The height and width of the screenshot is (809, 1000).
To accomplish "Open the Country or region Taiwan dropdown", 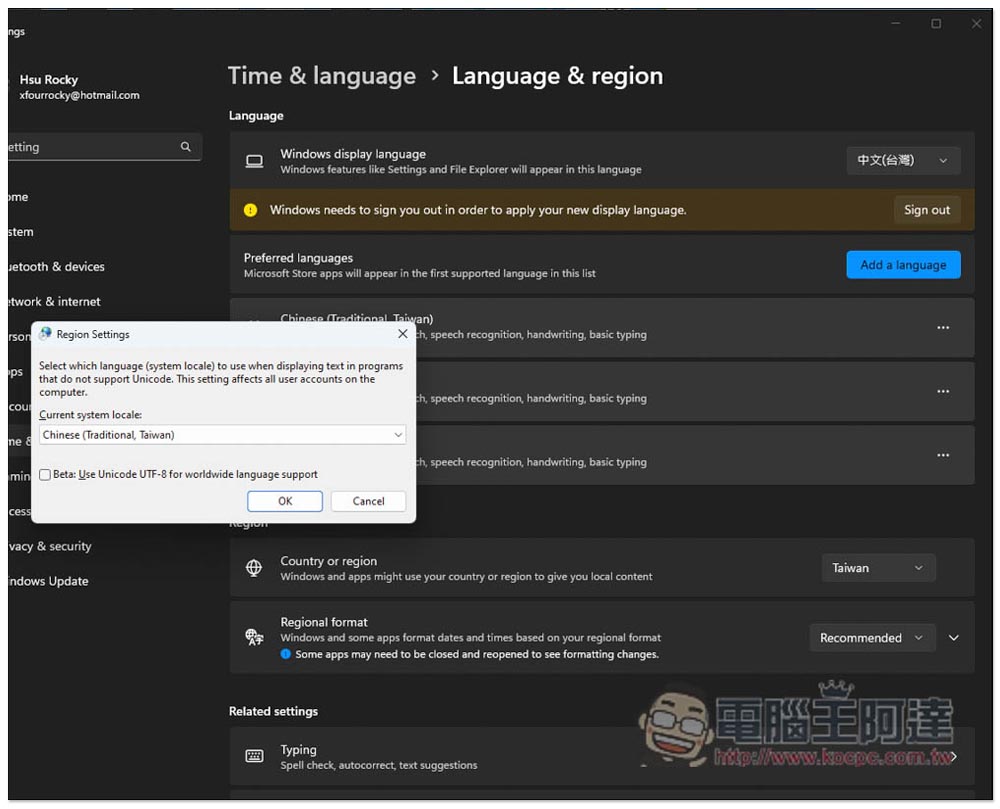I will (878, 567).
